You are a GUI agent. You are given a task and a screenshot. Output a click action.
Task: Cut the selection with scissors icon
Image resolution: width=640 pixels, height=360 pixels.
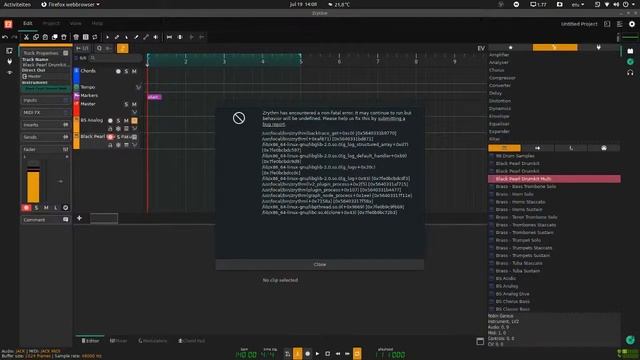click(26, 37)
